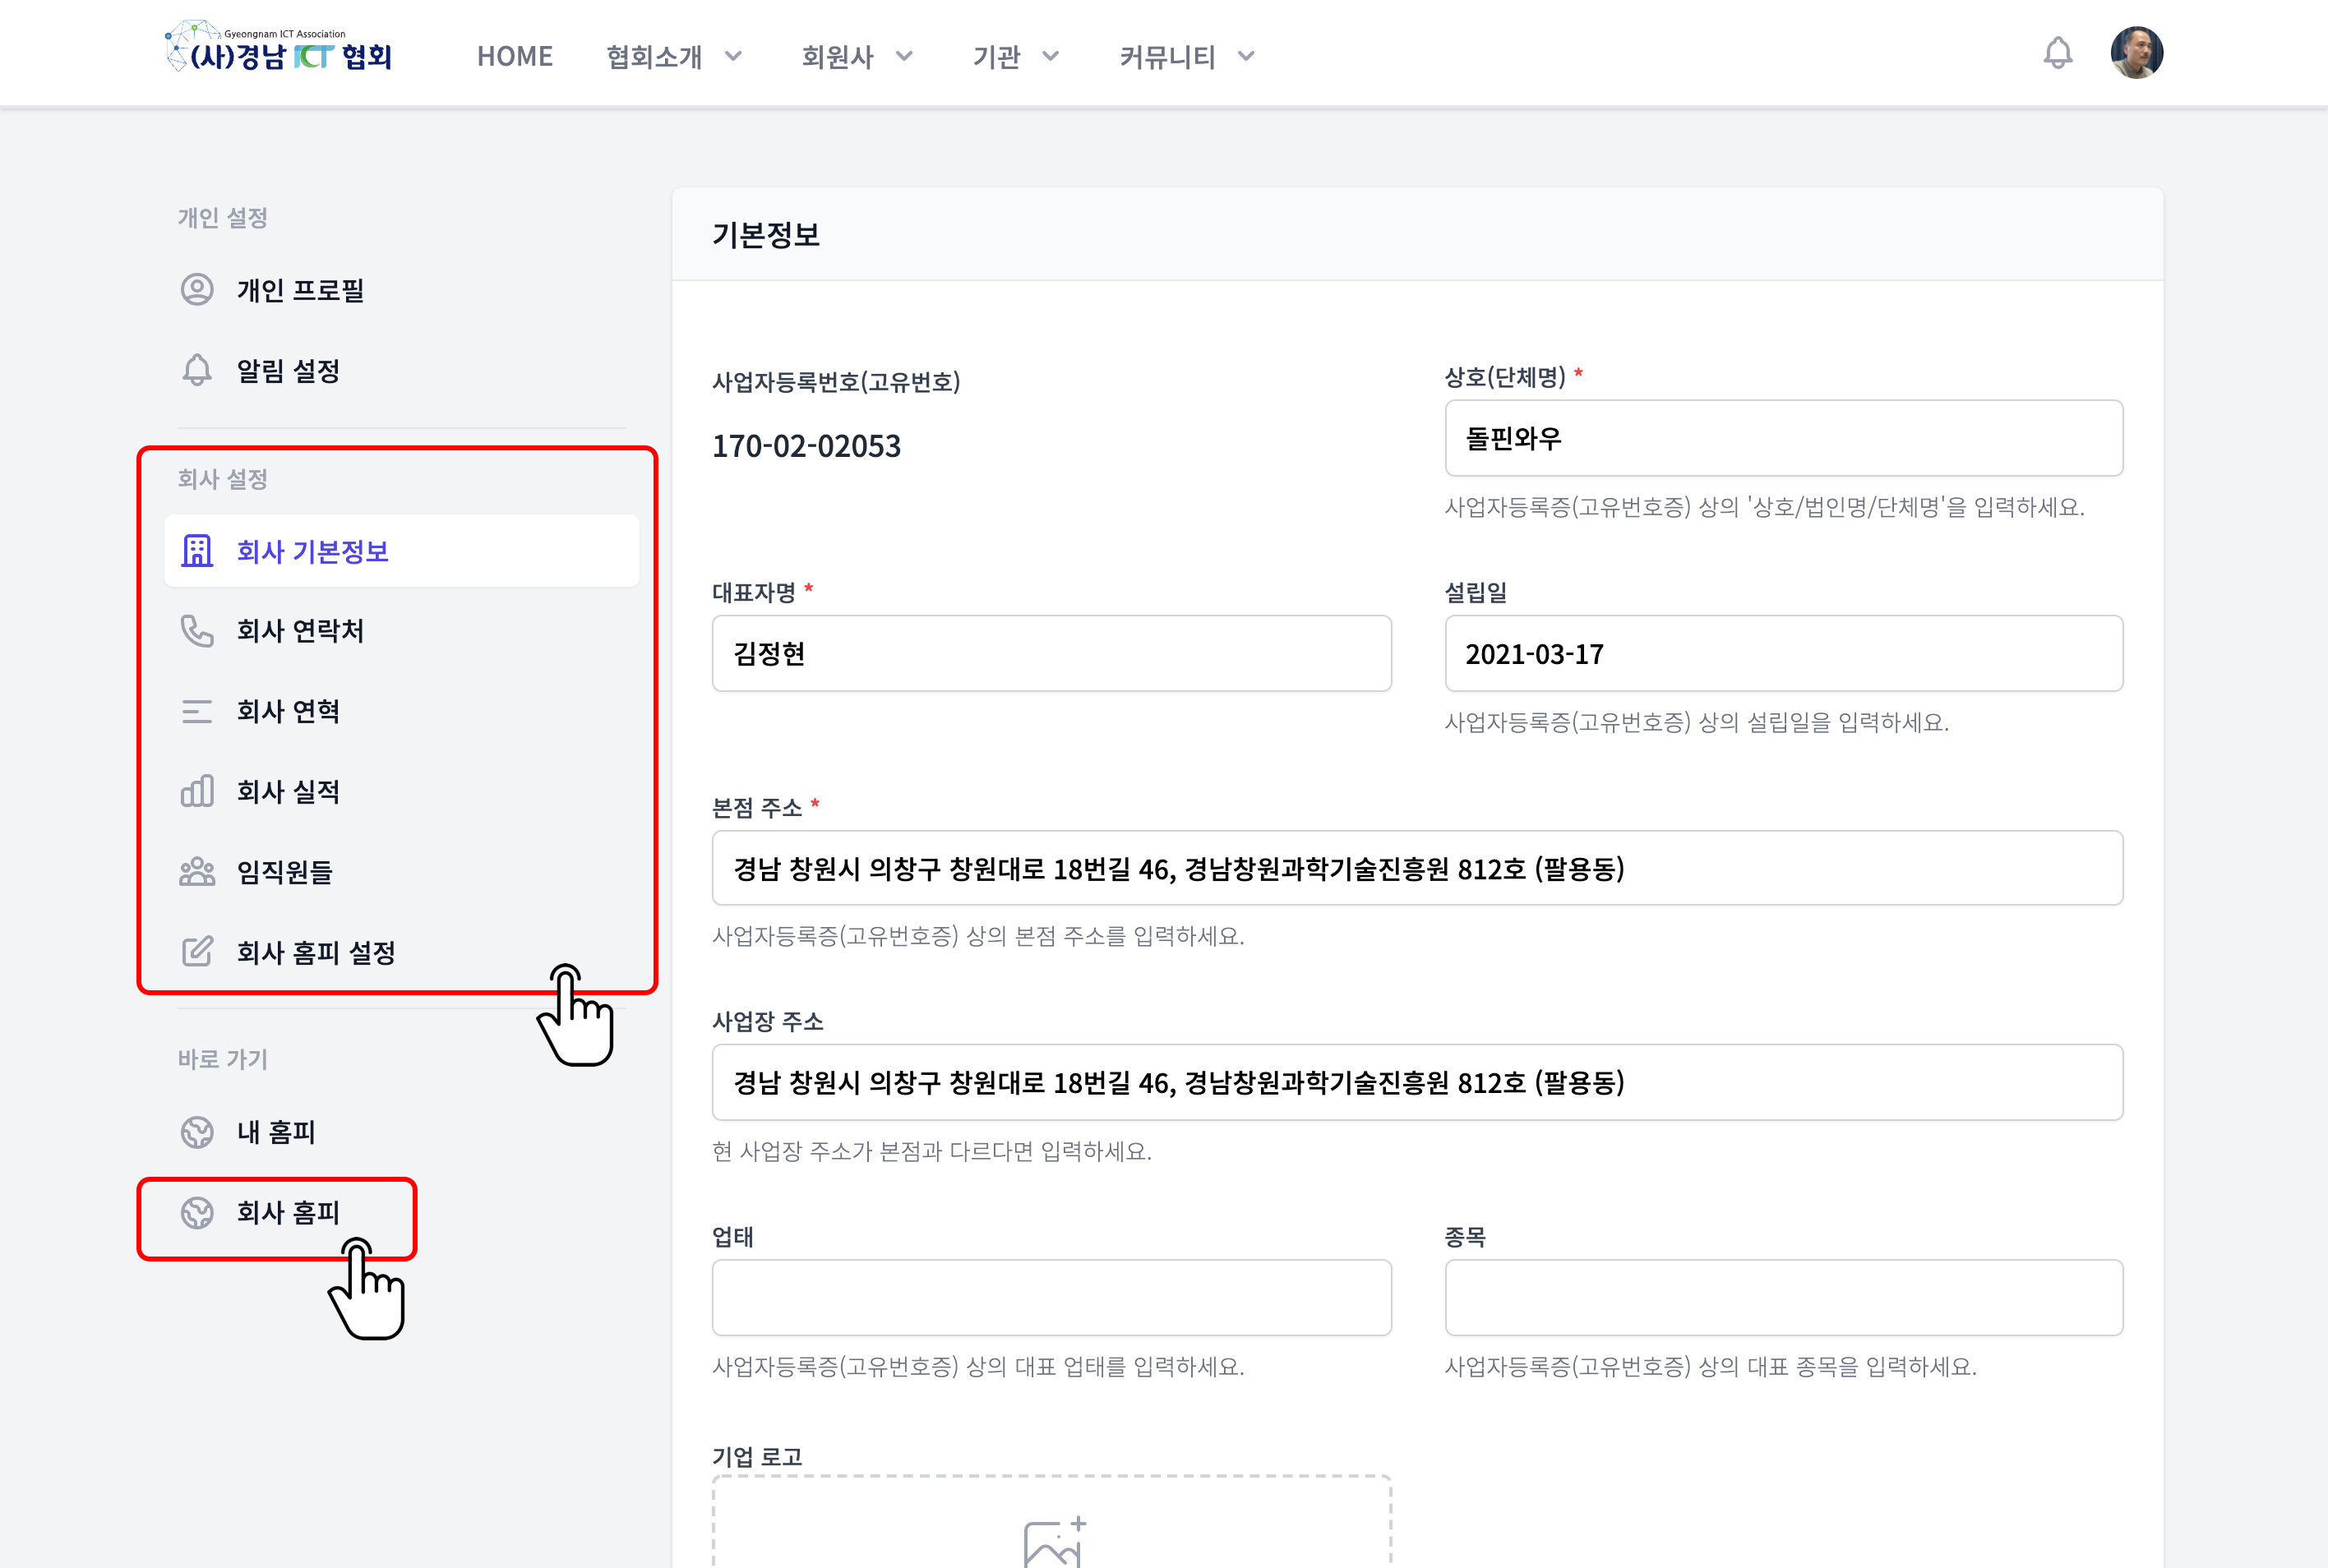
Task: Expand the chevron next to 협회소개
Action: click(x=733, y=57)
